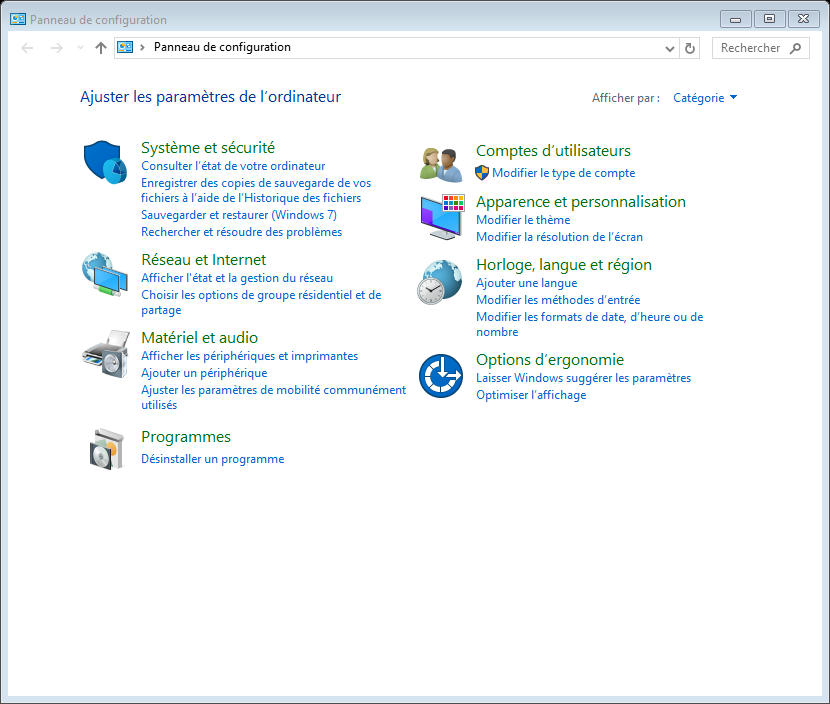The image size is (830, 704).
Task: Click the Rechercher search field
Action: click(x=760, y=48)
